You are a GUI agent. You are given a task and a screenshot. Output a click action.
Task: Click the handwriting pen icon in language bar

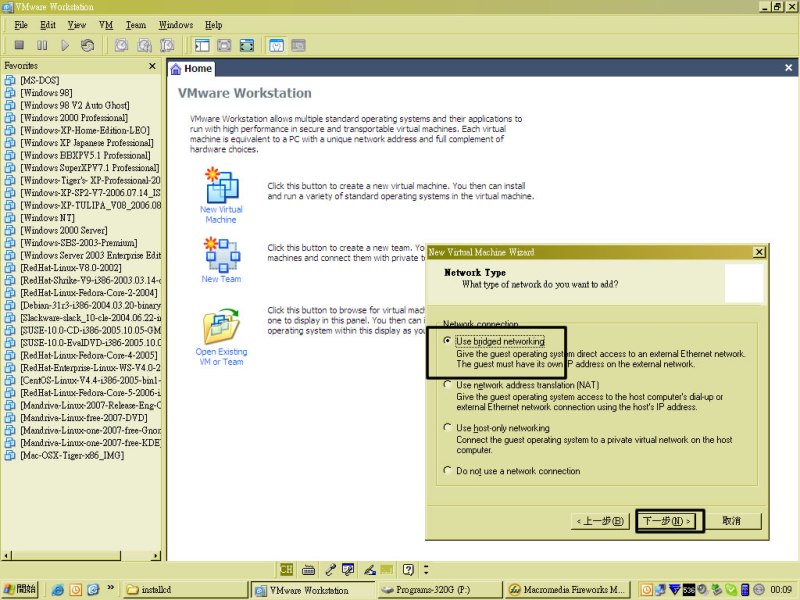pyautogui.click(x=370, y=569)
